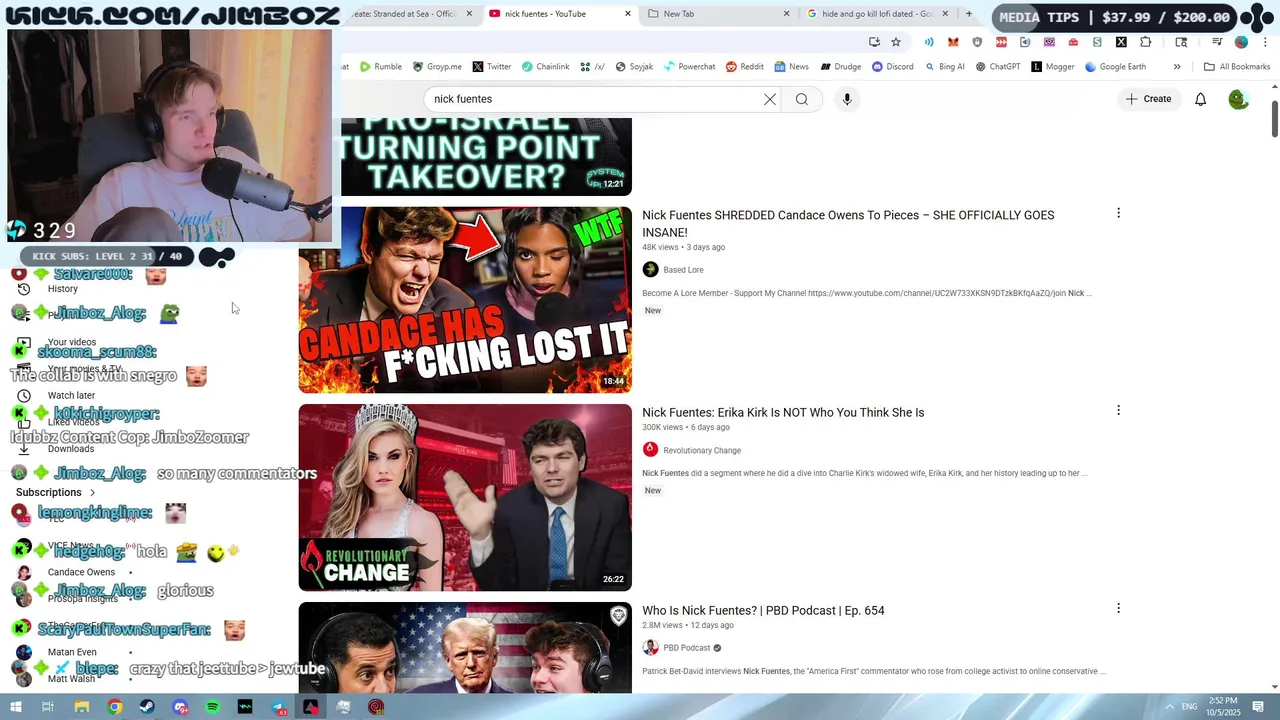Open Telegram from the taskbar
Screen dimensions: 1280x720
tap(278, 707)
